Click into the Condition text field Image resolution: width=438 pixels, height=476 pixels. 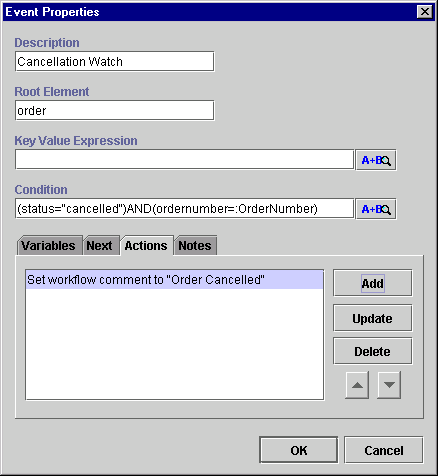(184, 208)
